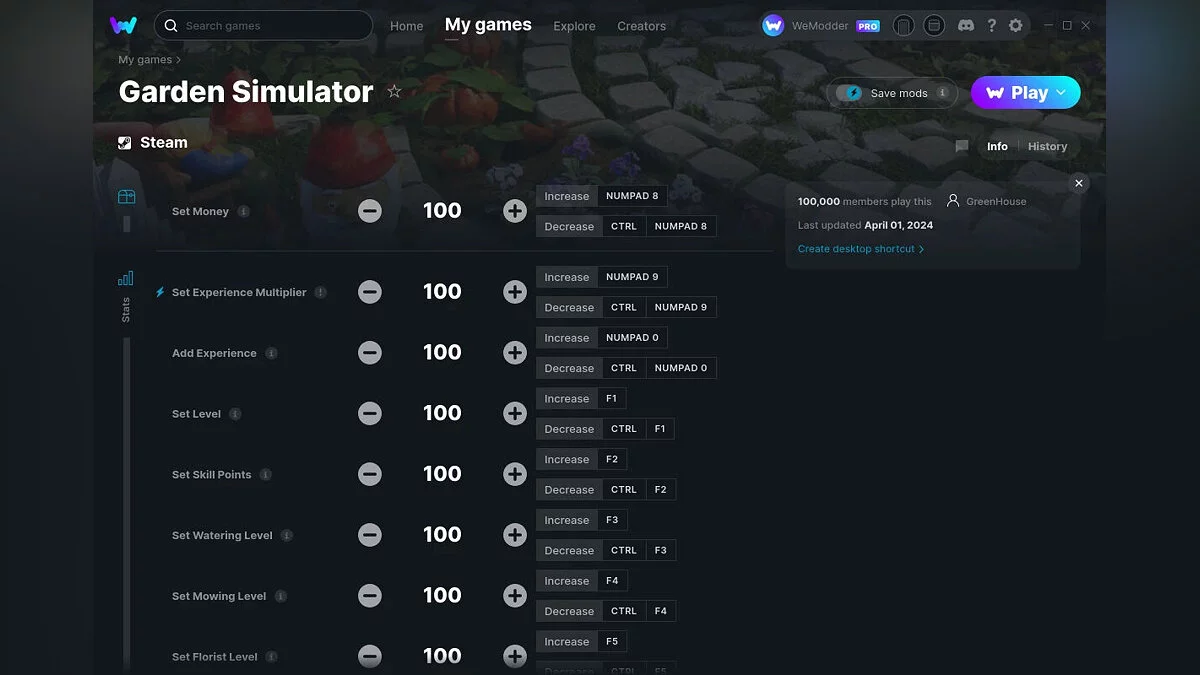This screenshot has height=675, width=1200.
Task: Expand the My games breadcrumb chevron
Action: (180, 60)
